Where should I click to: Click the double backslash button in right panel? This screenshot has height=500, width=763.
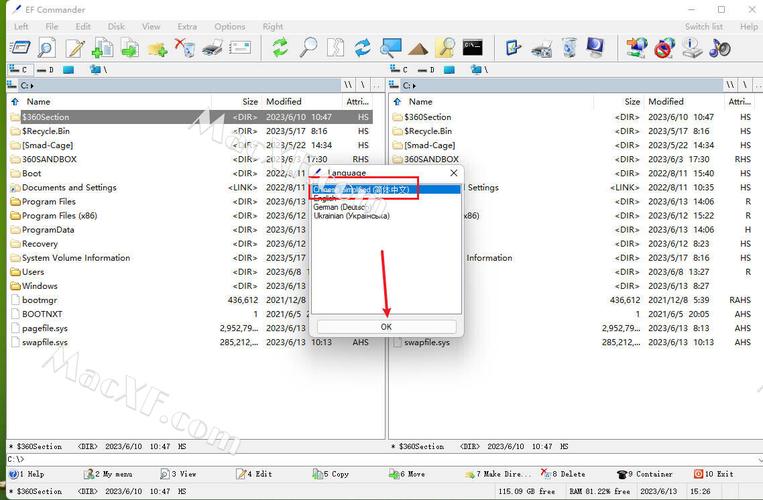click(x=730, y=86)
